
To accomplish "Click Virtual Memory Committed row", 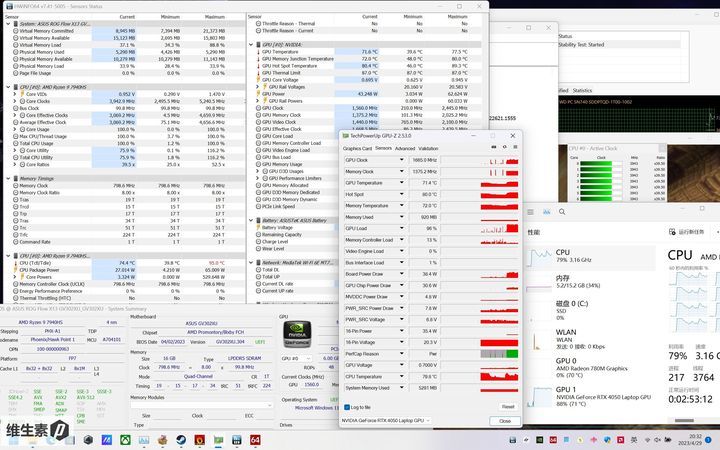I will tap(122, 31).
